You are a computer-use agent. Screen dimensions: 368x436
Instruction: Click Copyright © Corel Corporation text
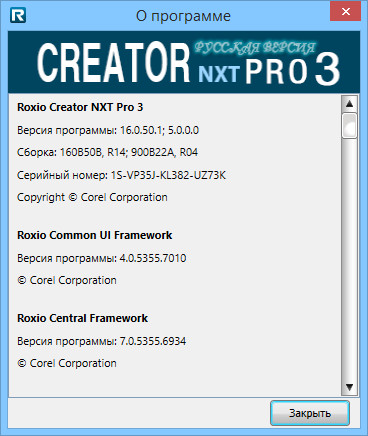point(92,197)
